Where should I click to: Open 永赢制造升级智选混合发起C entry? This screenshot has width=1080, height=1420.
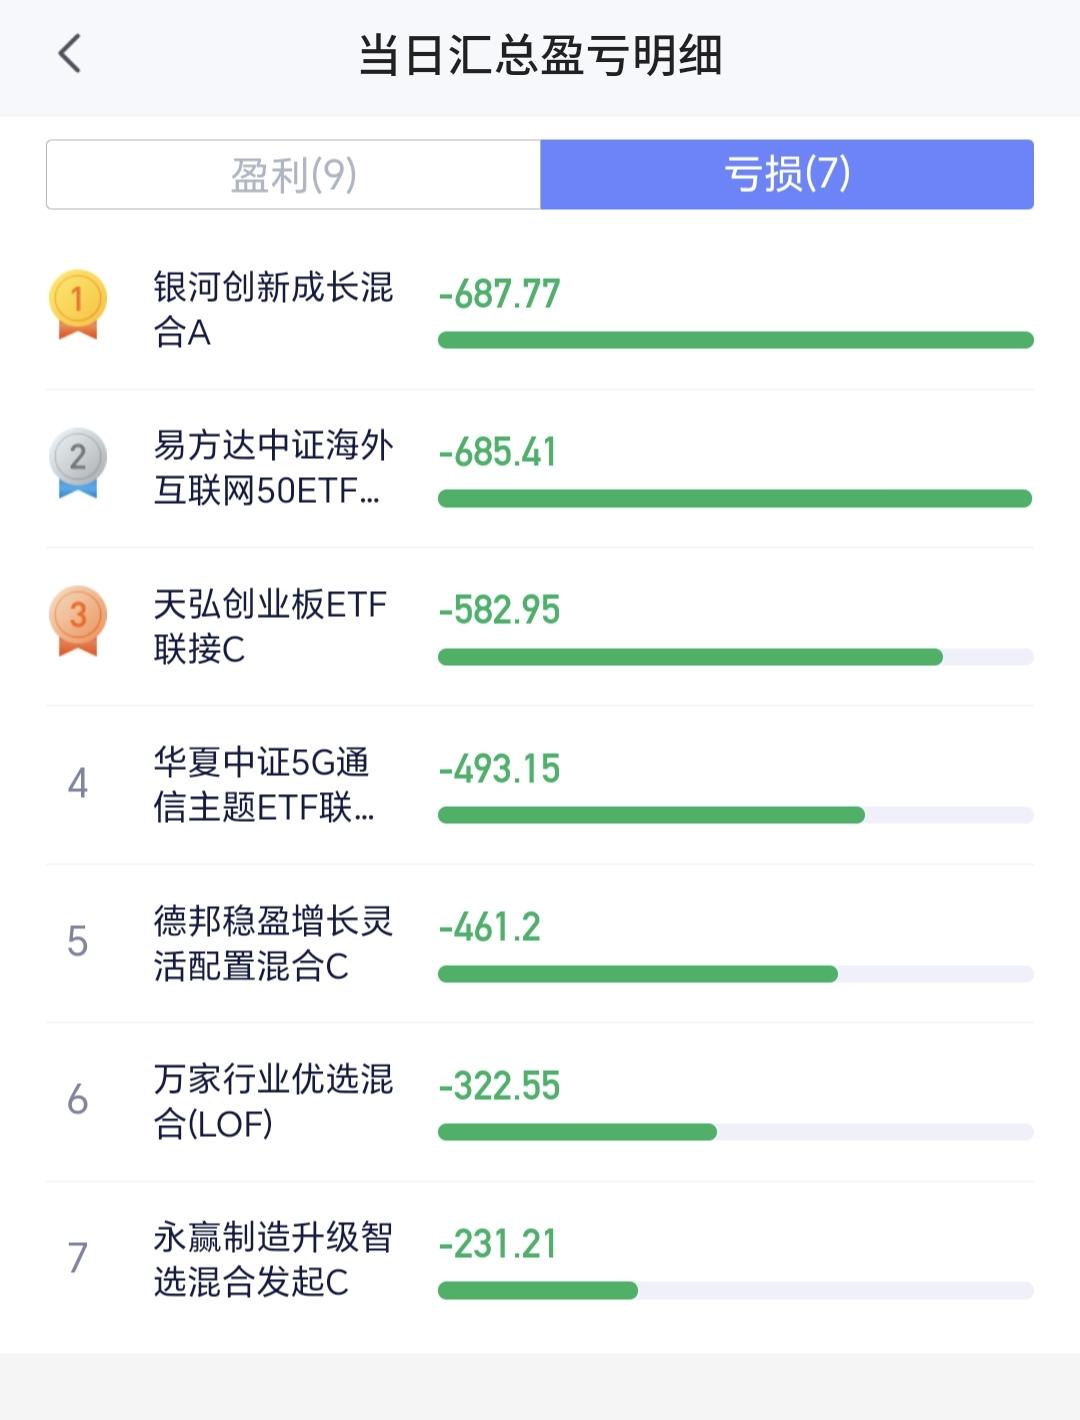click(x=540, y=1260)
